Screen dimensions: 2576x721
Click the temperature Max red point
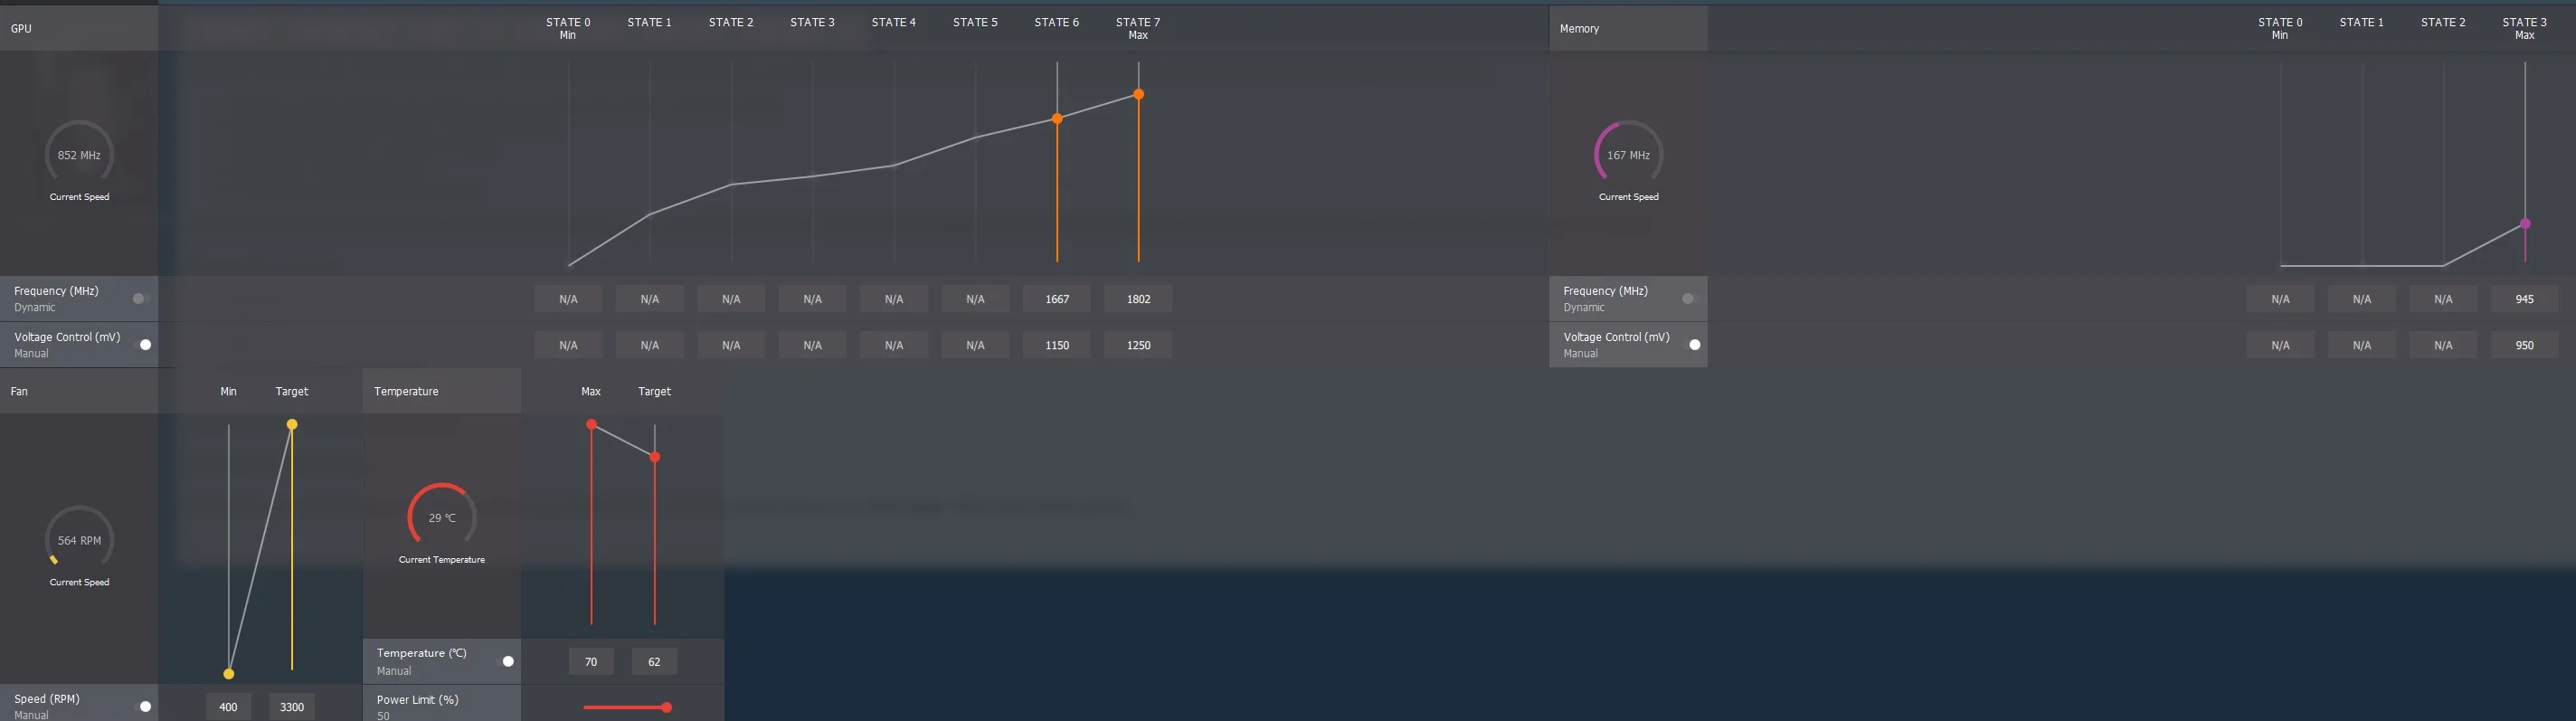click(x=591, y=424)
